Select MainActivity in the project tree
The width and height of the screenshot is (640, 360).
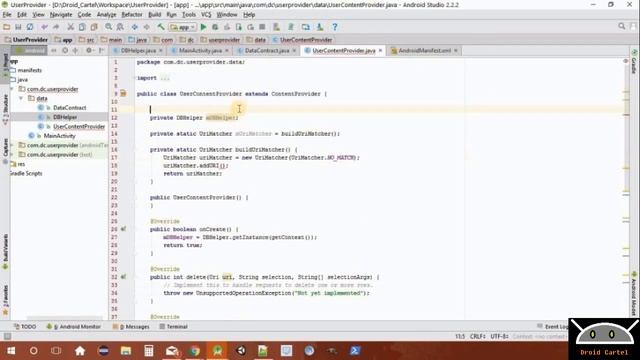[x=60, y=136]
